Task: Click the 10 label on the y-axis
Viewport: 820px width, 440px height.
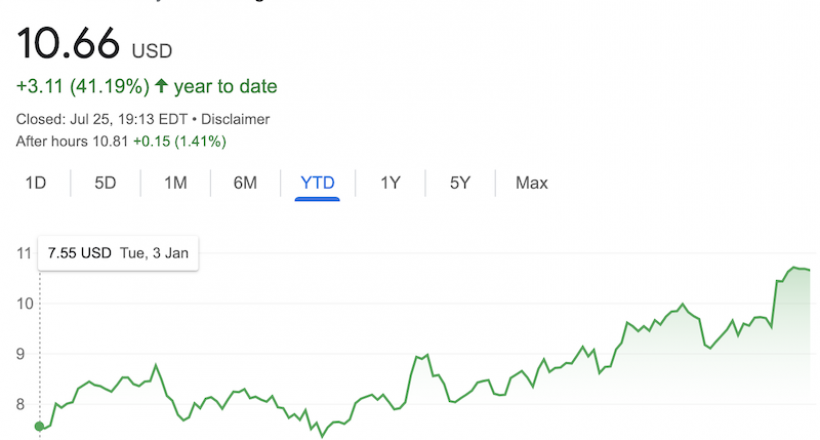Action: click(24, 304)
